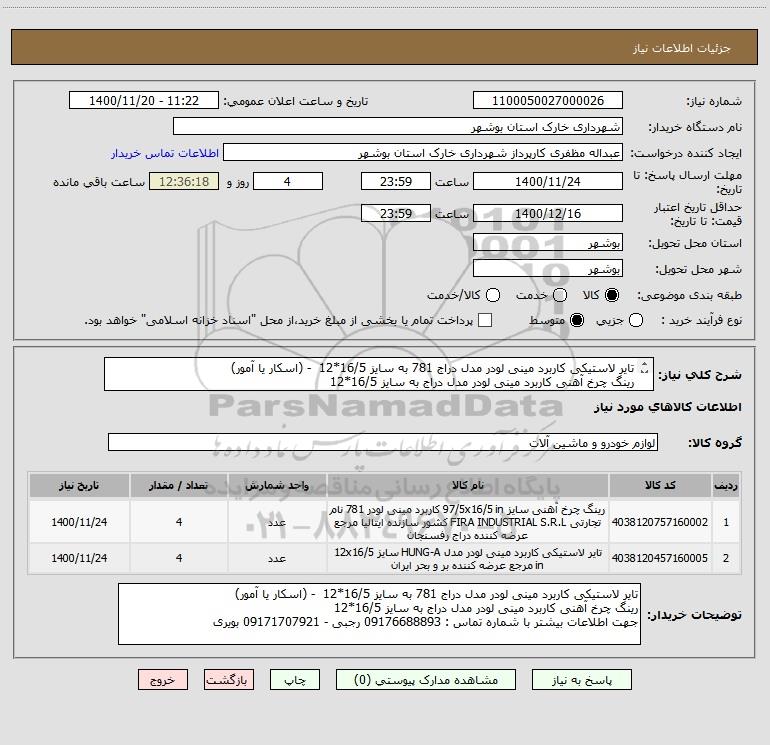Click the تاریخ نیاز column header
Image resolution: width=770 pixels, height=745 pixels.
[79, 485]
